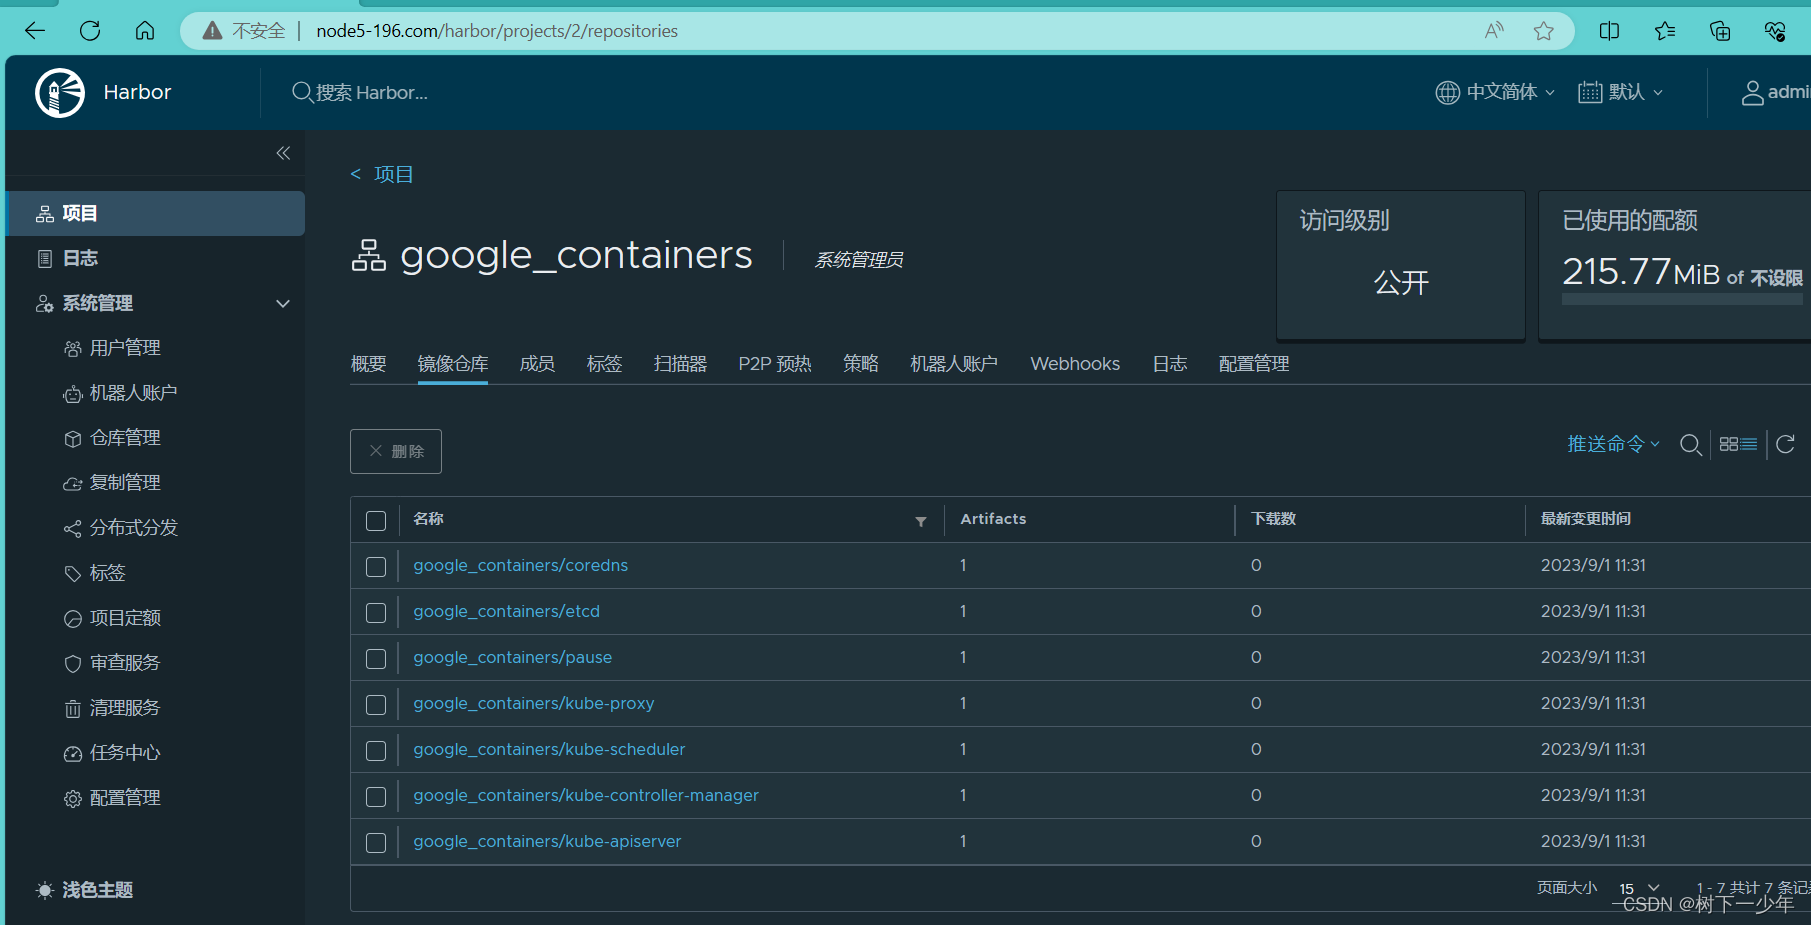The height and width of the screenshot is (925, 1811).
Task: Tick the select-all checkbox in table header
Action: (x=376, y=521)
